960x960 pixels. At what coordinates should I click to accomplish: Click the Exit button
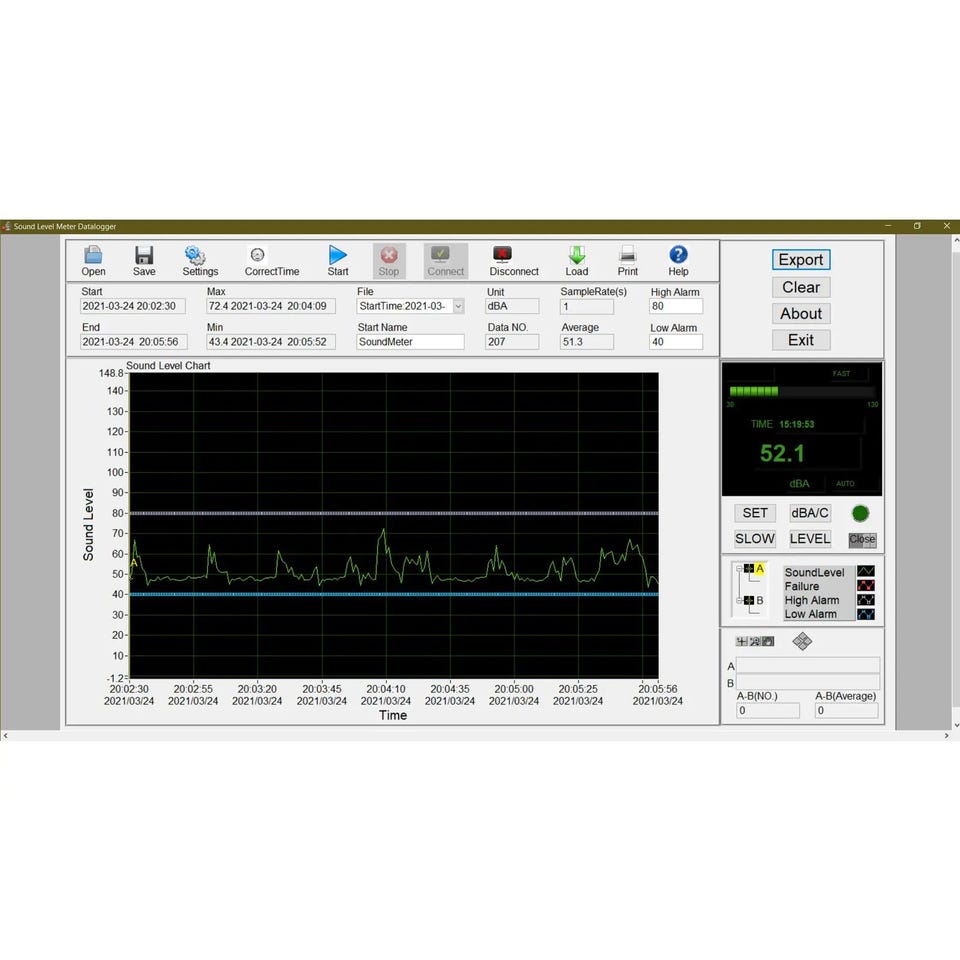(x=801, y=340)
